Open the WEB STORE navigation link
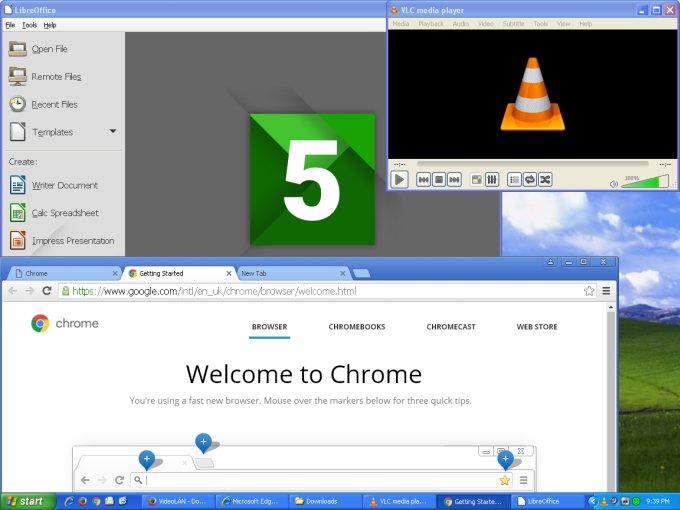This screenshot has width=680, height=510. click(x=536, y=327)
